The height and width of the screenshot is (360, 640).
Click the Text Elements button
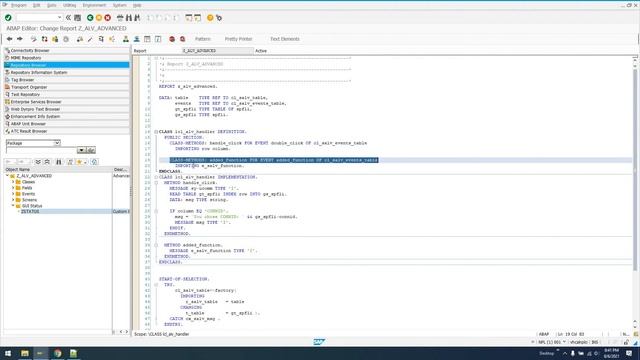point(285,39)
